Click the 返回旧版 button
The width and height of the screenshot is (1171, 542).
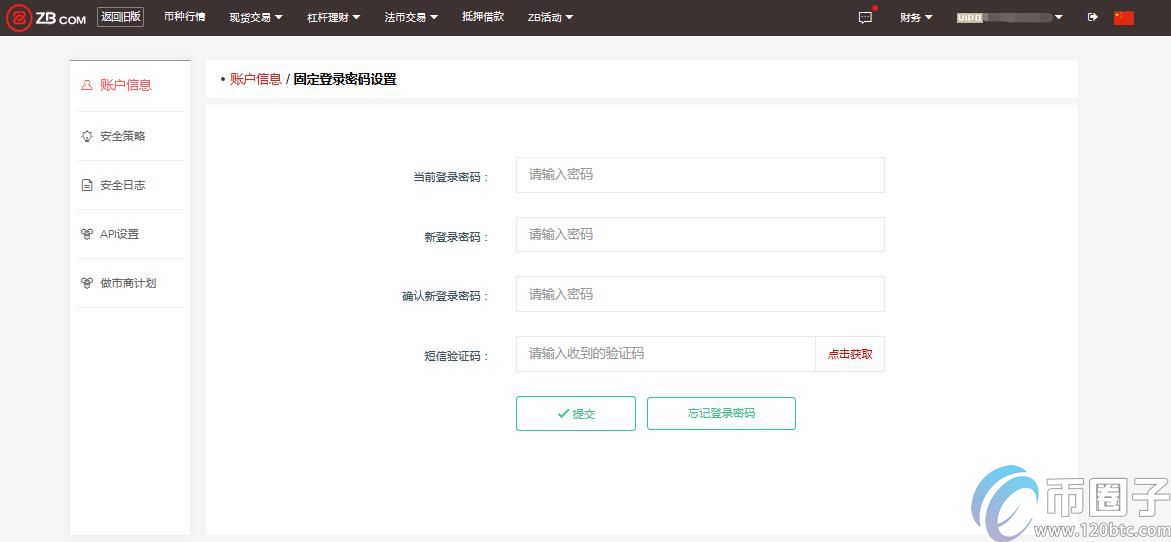click(x=120, y=17)
